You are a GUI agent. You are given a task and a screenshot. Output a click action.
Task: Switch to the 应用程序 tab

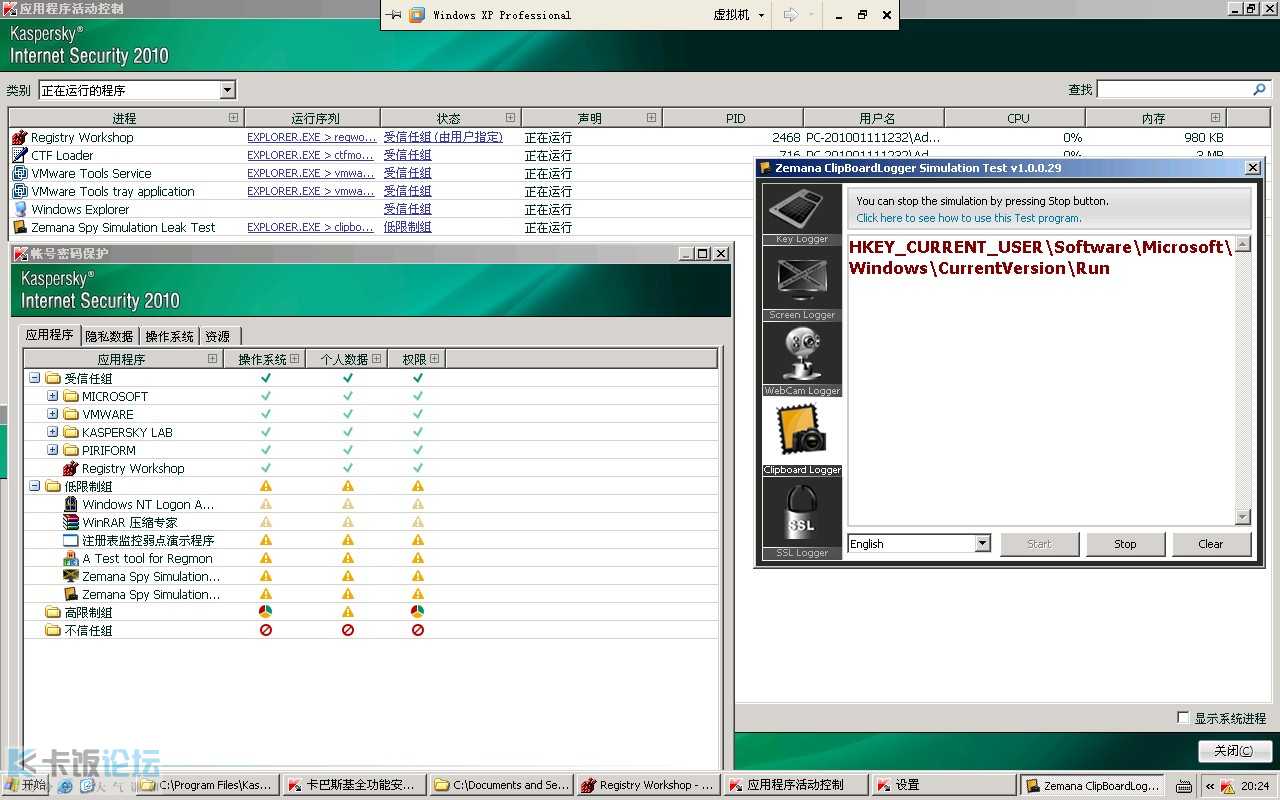tap(50, 335)
